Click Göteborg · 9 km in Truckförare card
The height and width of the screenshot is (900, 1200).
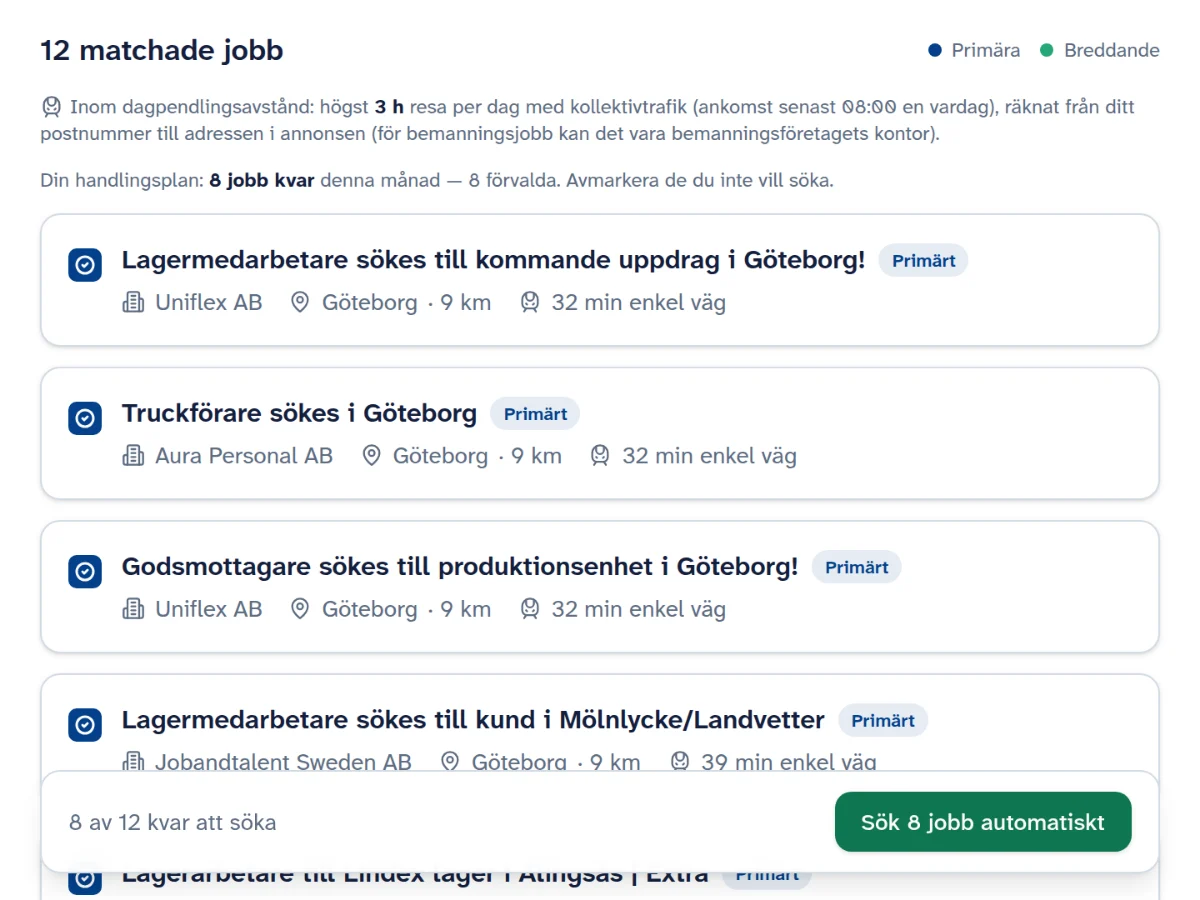[x=477, y=456]
